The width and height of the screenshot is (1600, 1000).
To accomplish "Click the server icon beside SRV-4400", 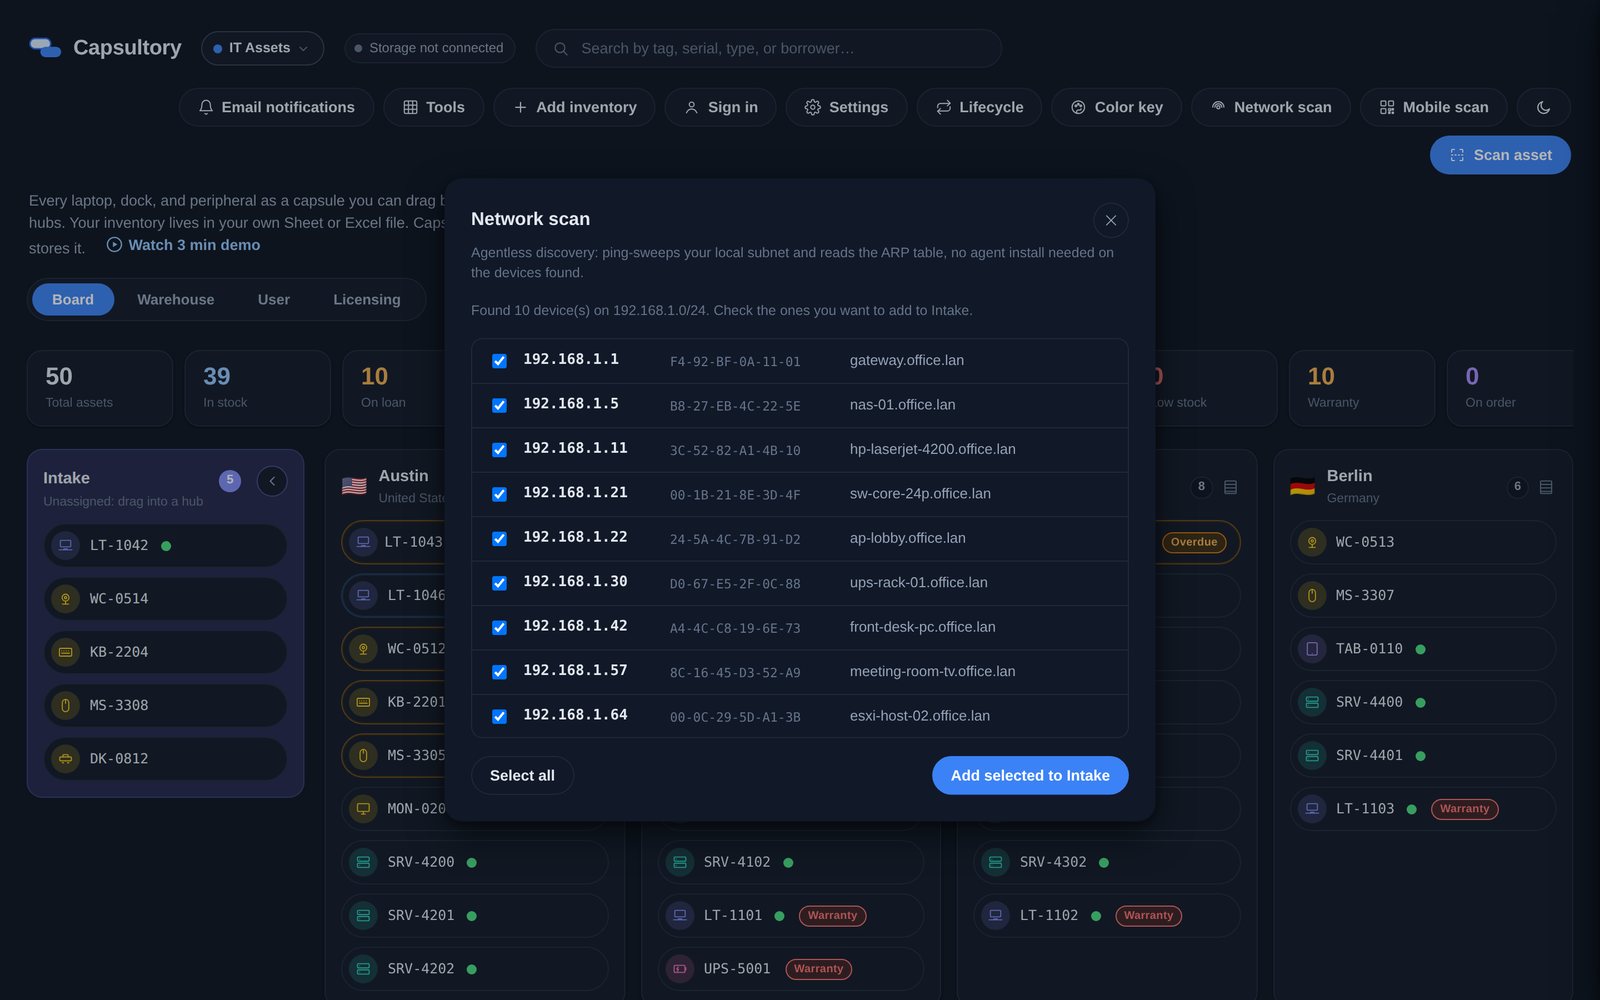I will click(x=1312, y=702).
